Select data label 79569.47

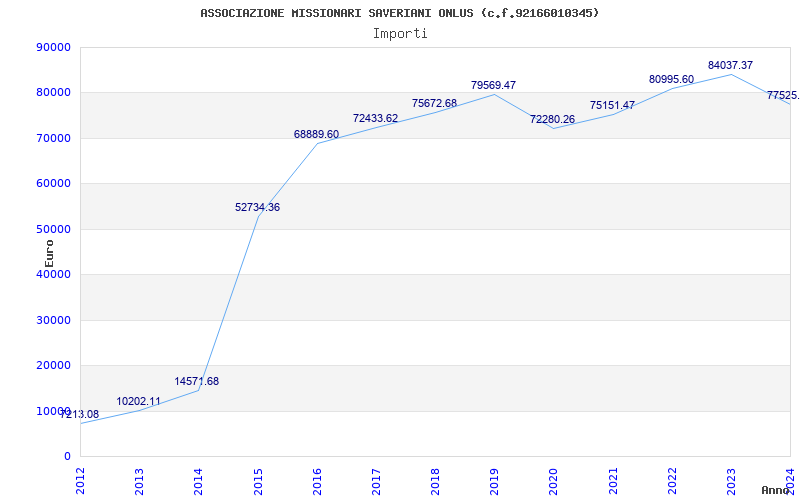tap(494, 85)
